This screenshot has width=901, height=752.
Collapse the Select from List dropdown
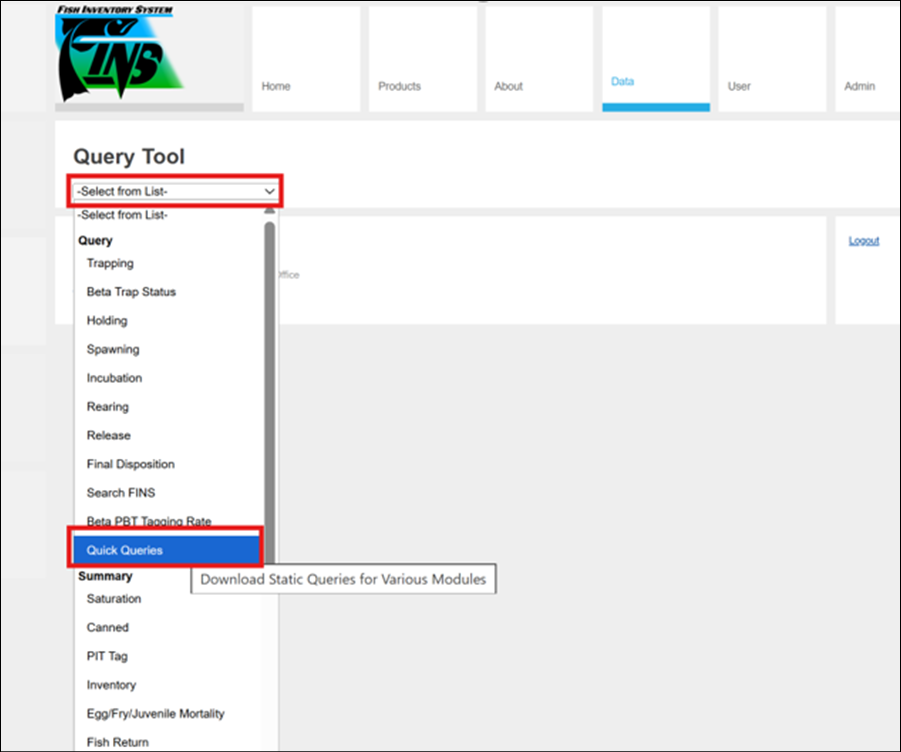[176, 191]
